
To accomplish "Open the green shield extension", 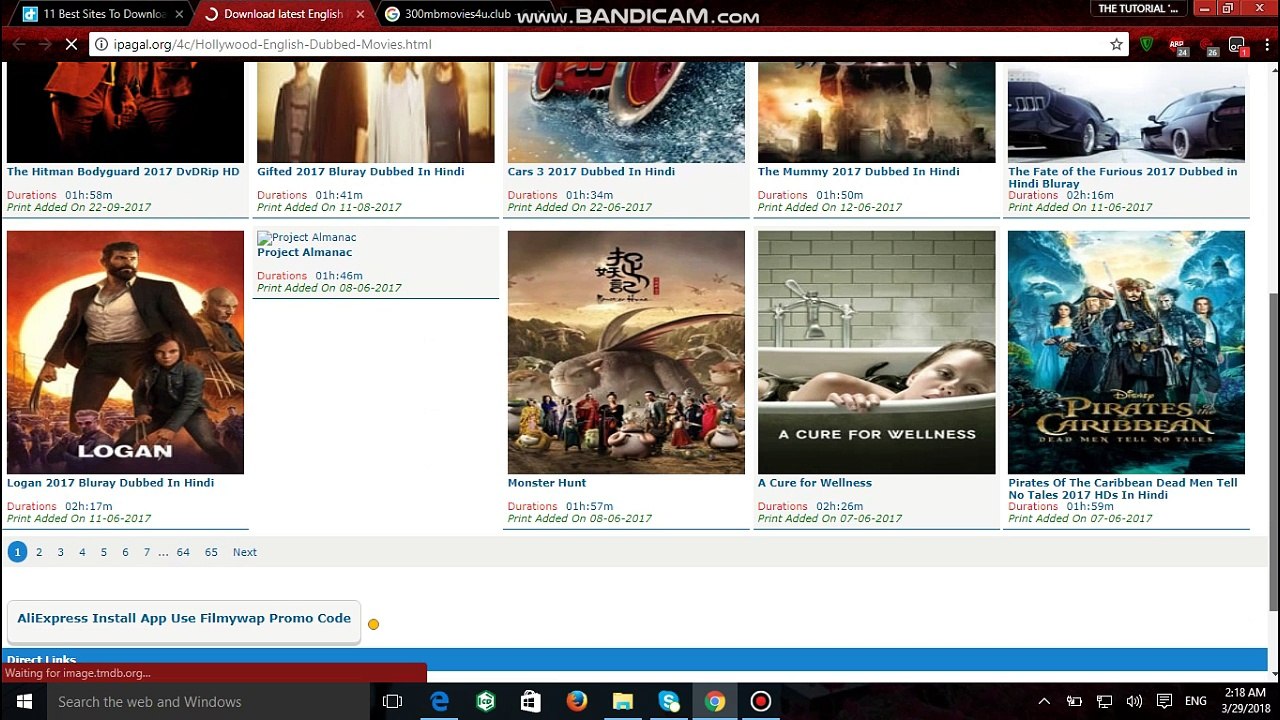I will coord(1147,45).
